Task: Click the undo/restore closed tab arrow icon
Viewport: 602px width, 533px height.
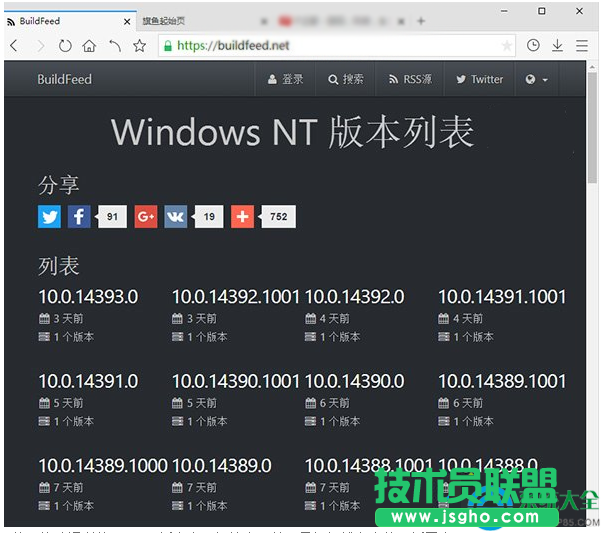Action: [114, 46]
